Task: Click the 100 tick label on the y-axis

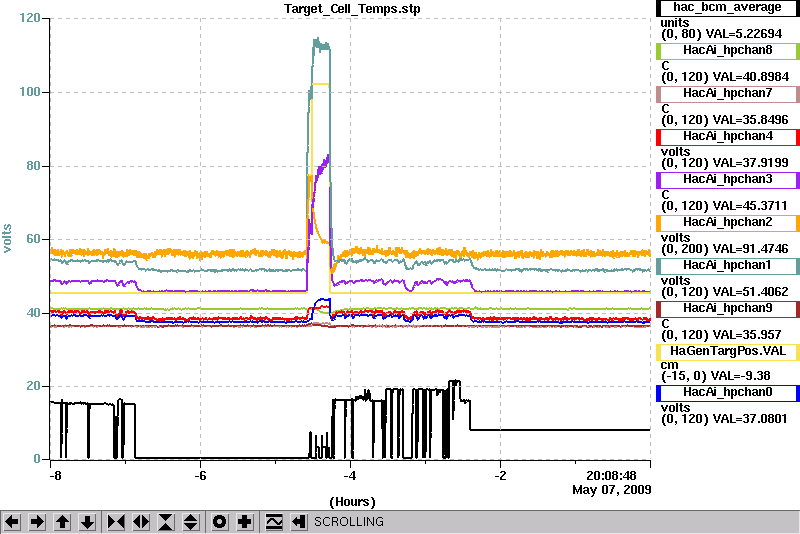Action: (x=30, y=92)
